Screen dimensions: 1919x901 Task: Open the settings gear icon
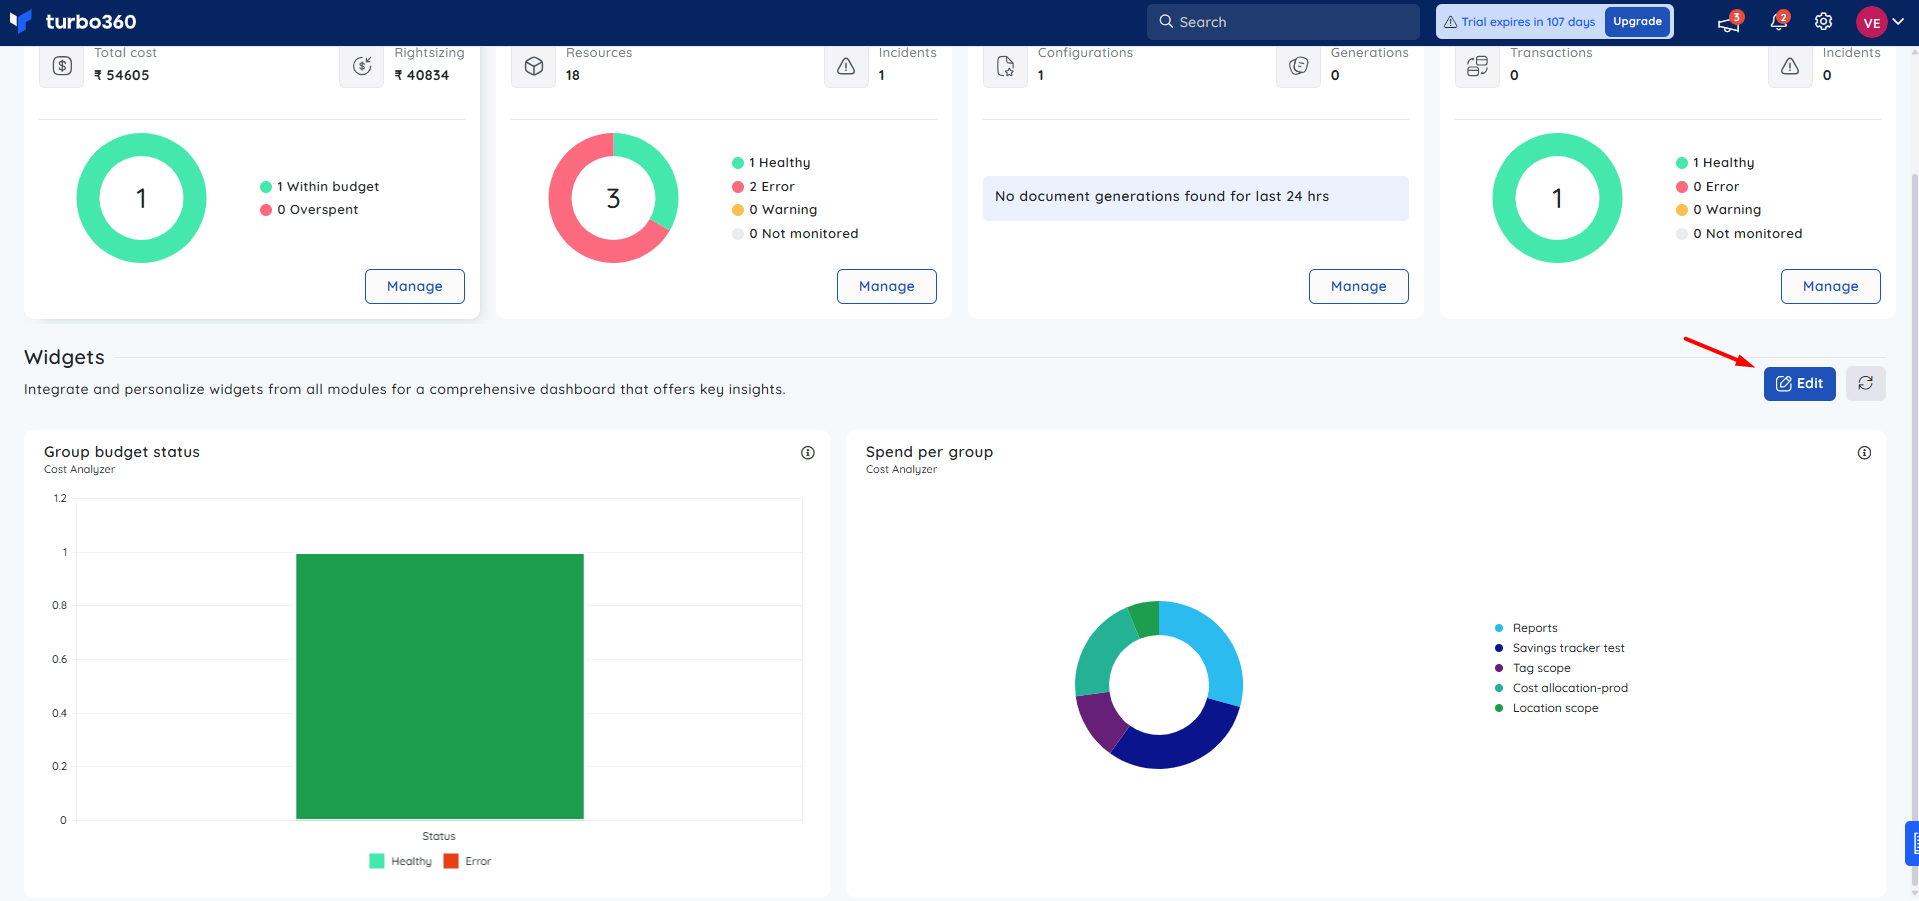pos(1824,21)
